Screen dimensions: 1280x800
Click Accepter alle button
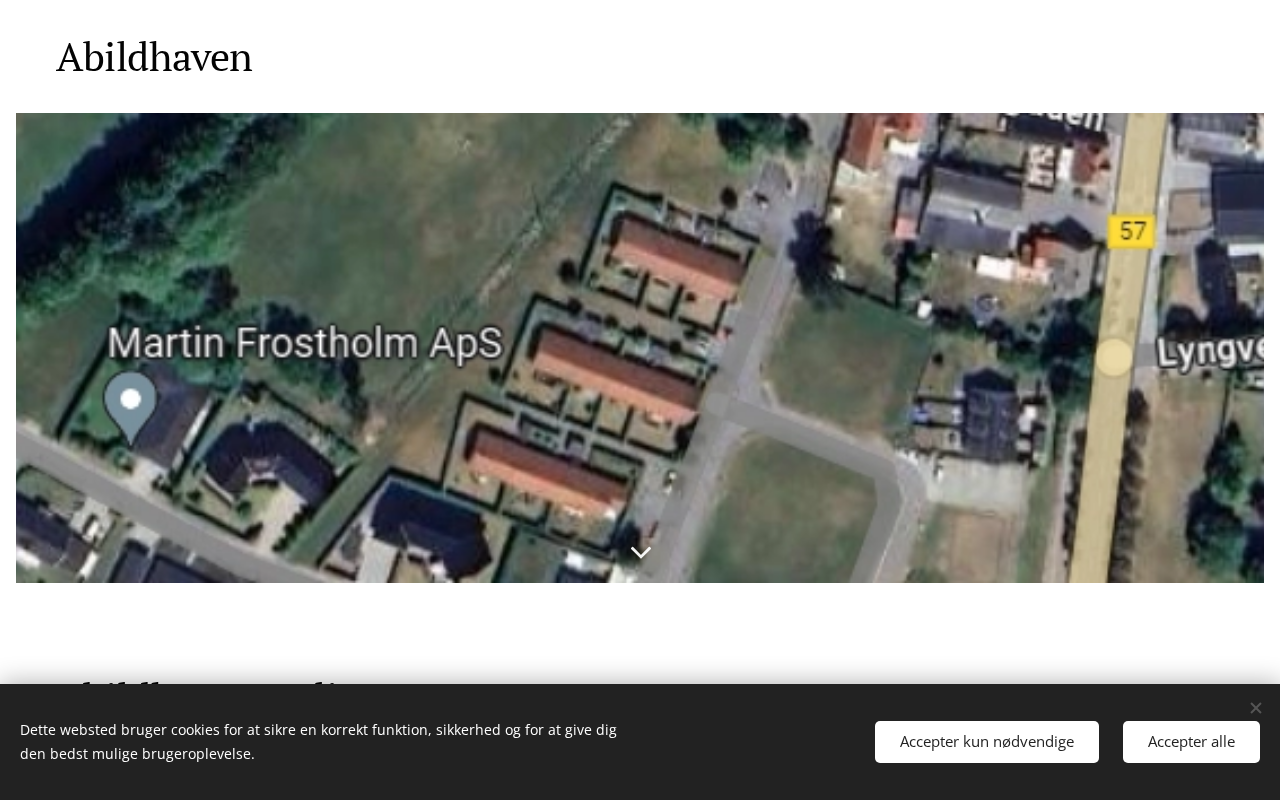coord(1191,742)
